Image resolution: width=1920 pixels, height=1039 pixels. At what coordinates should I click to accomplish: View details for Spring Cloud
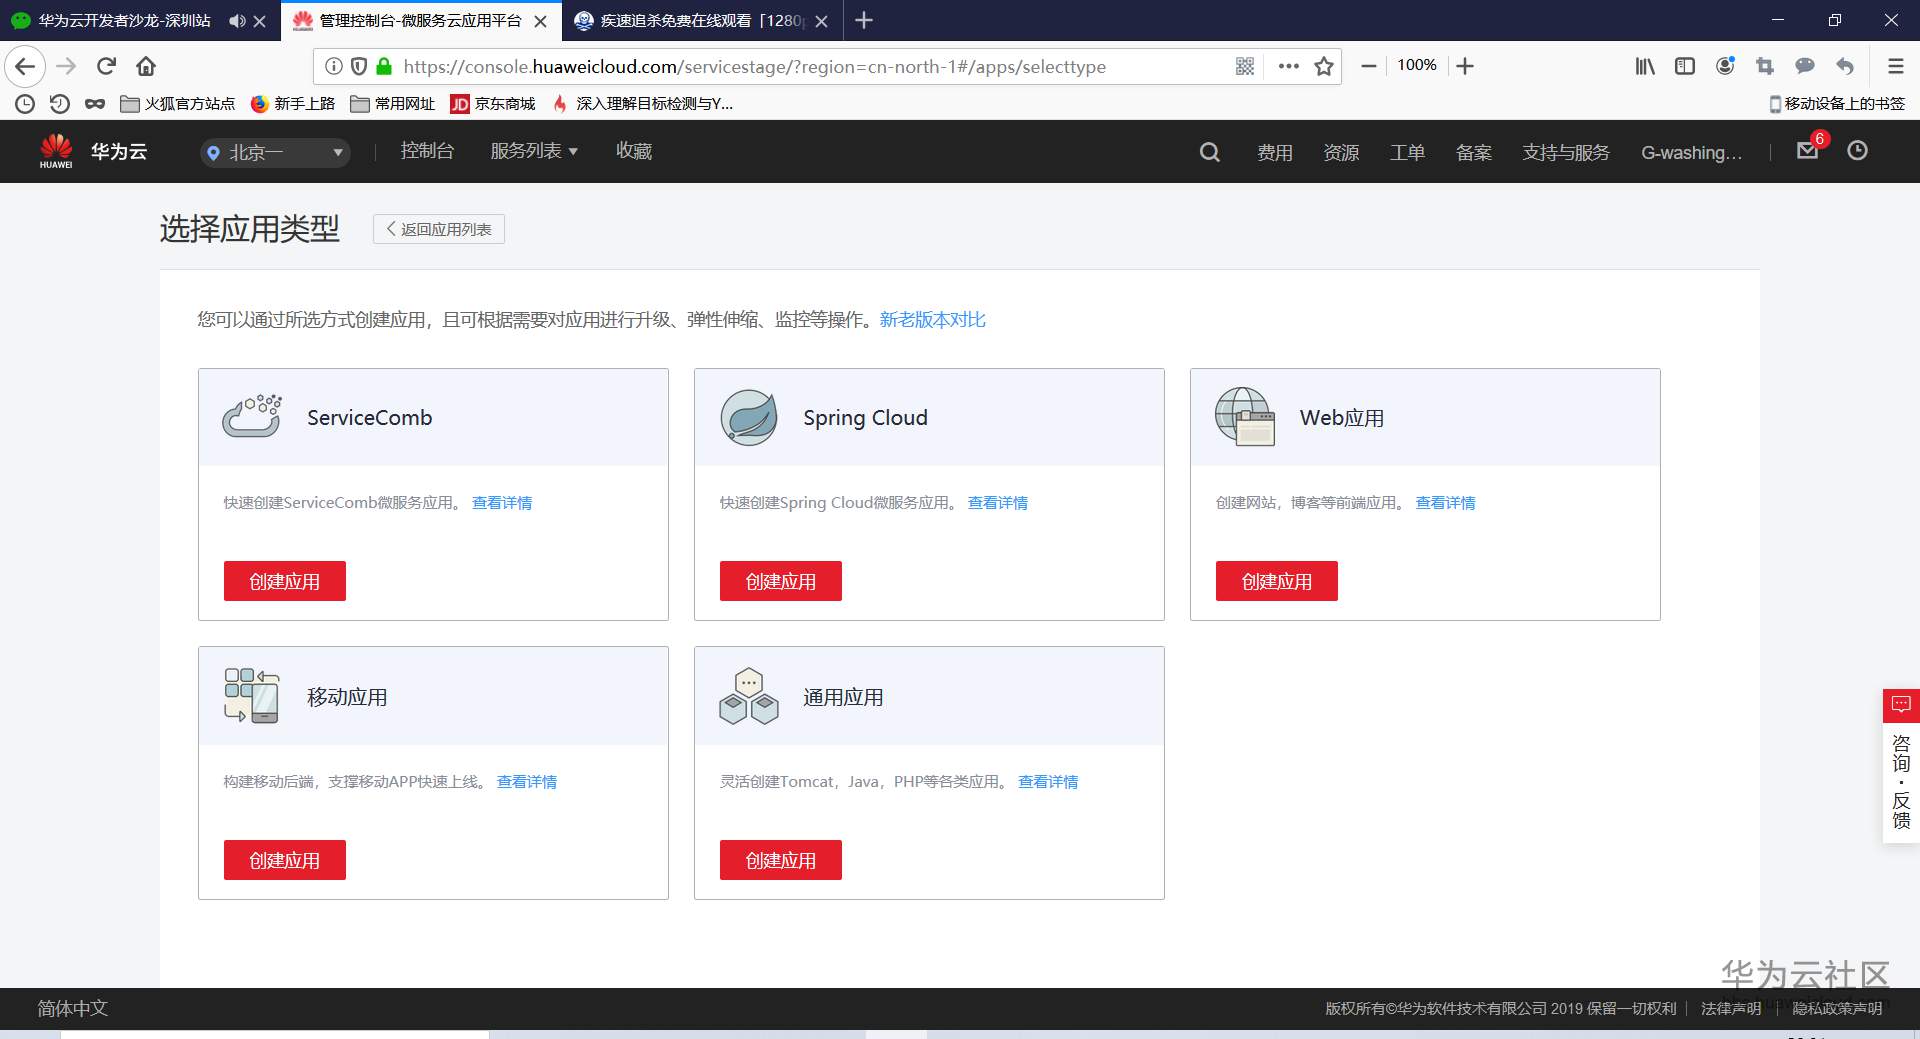point(998,503)
